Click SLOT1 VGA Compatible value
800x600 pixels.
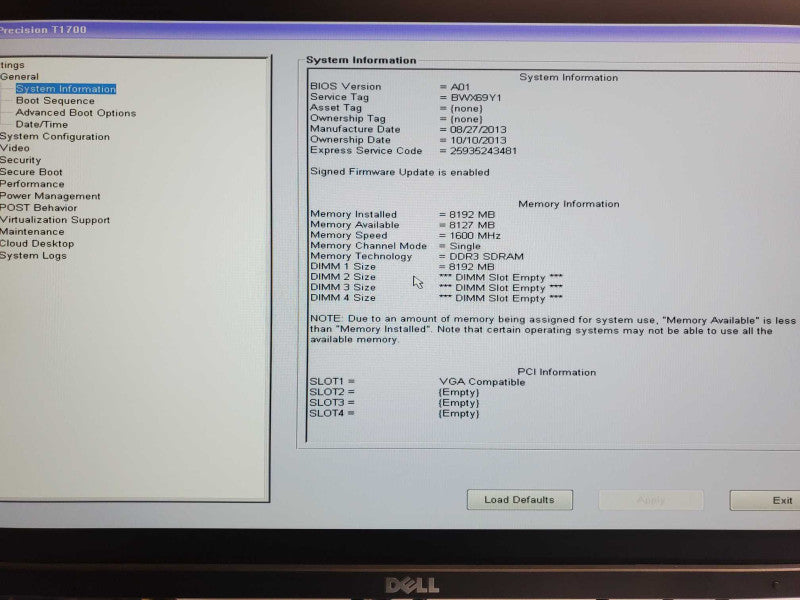[x=482, y=382]
